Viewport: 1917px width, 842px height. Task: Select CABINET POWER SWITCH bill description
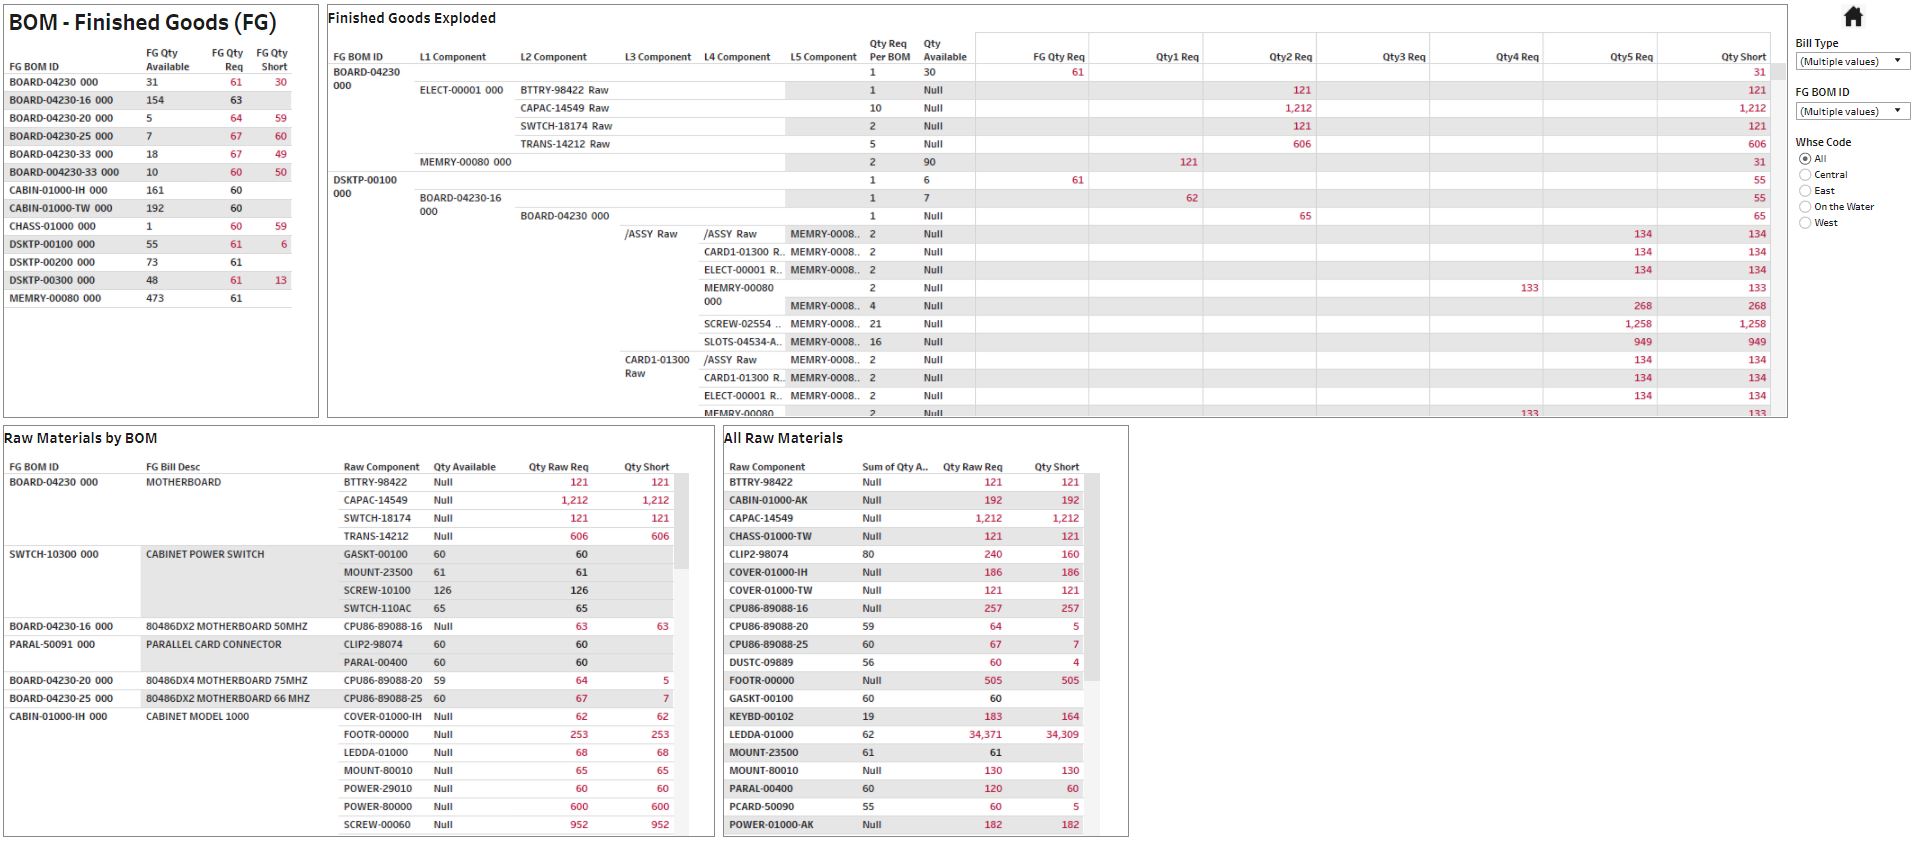tap(205, 554)
